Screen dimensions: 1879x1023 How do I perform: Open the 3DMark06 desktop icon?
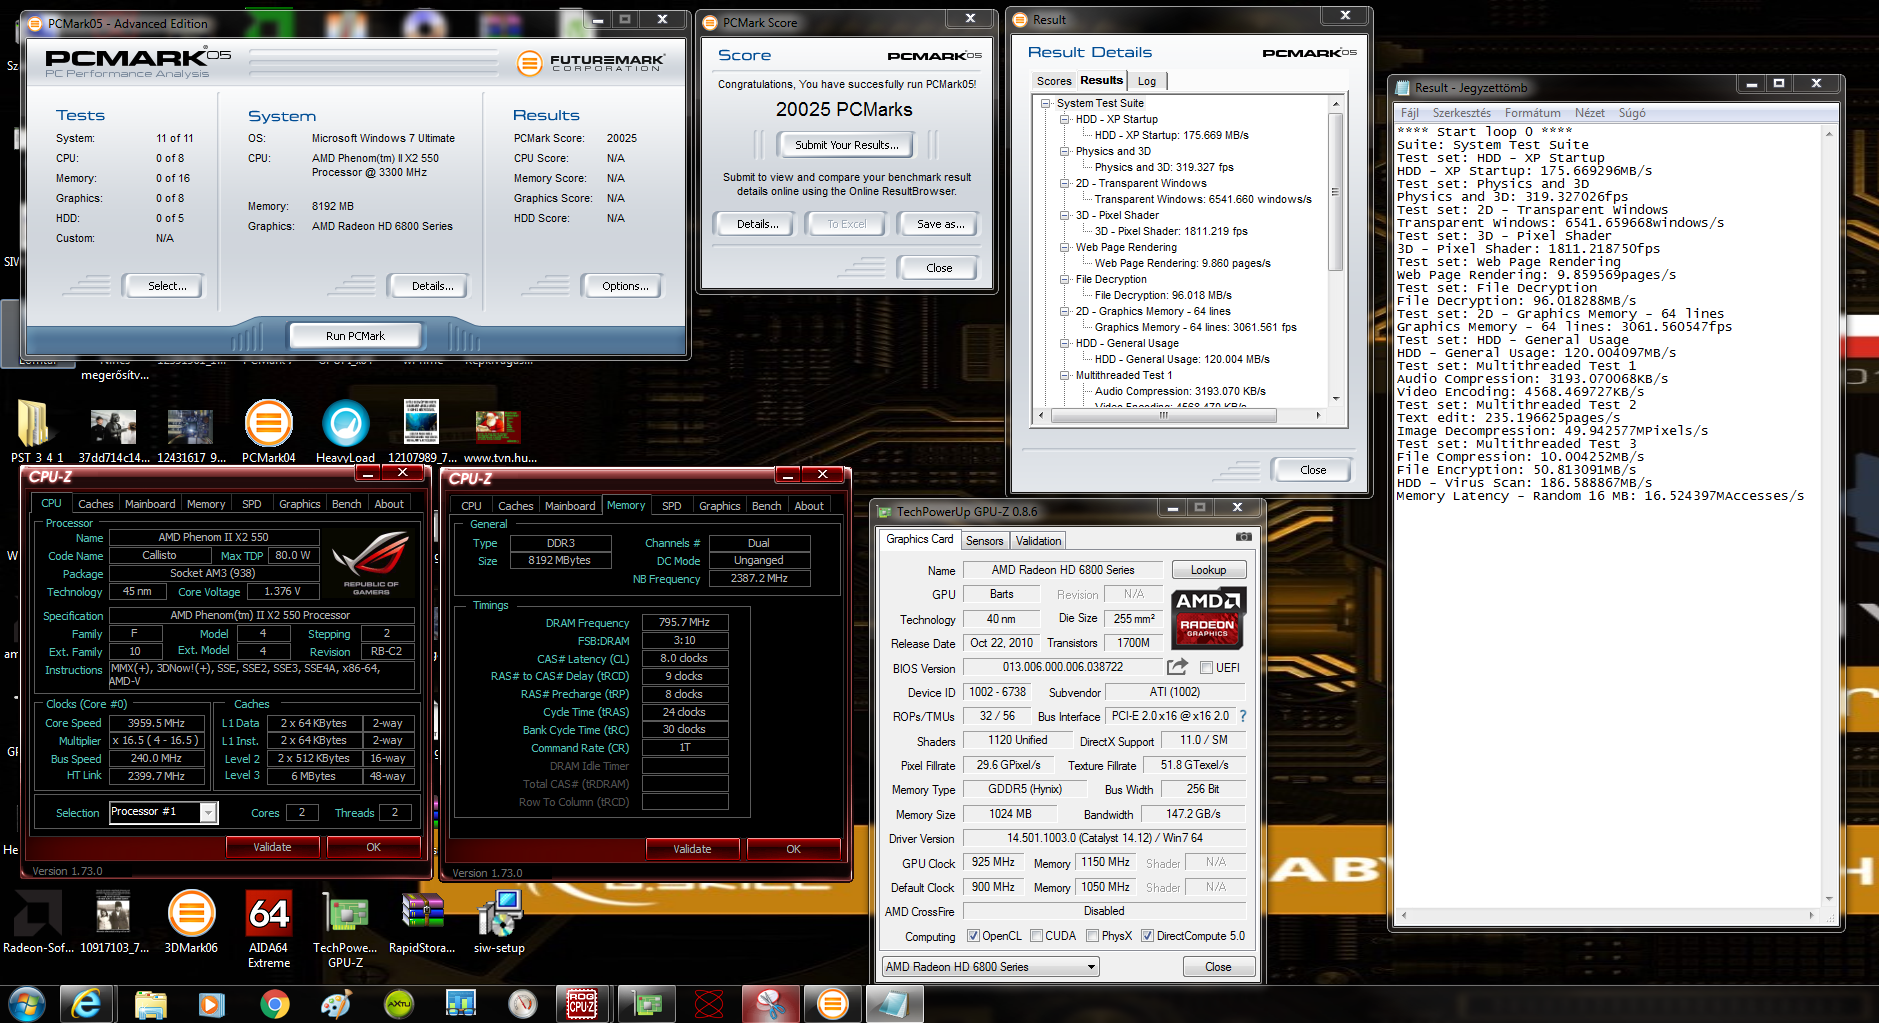tap(191, 922)
